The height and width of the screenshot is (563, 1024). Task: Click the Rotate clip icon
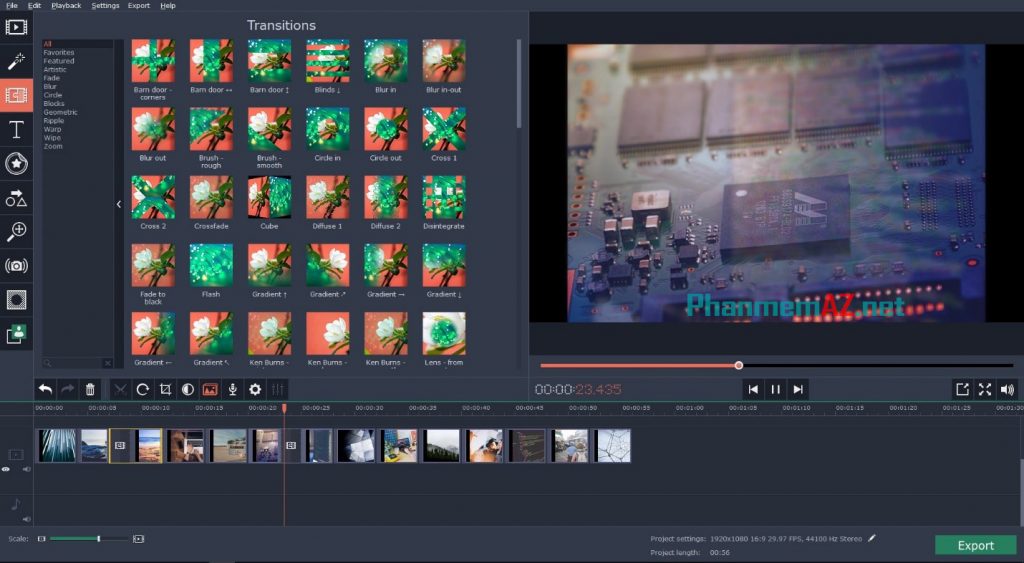[142, 389]
